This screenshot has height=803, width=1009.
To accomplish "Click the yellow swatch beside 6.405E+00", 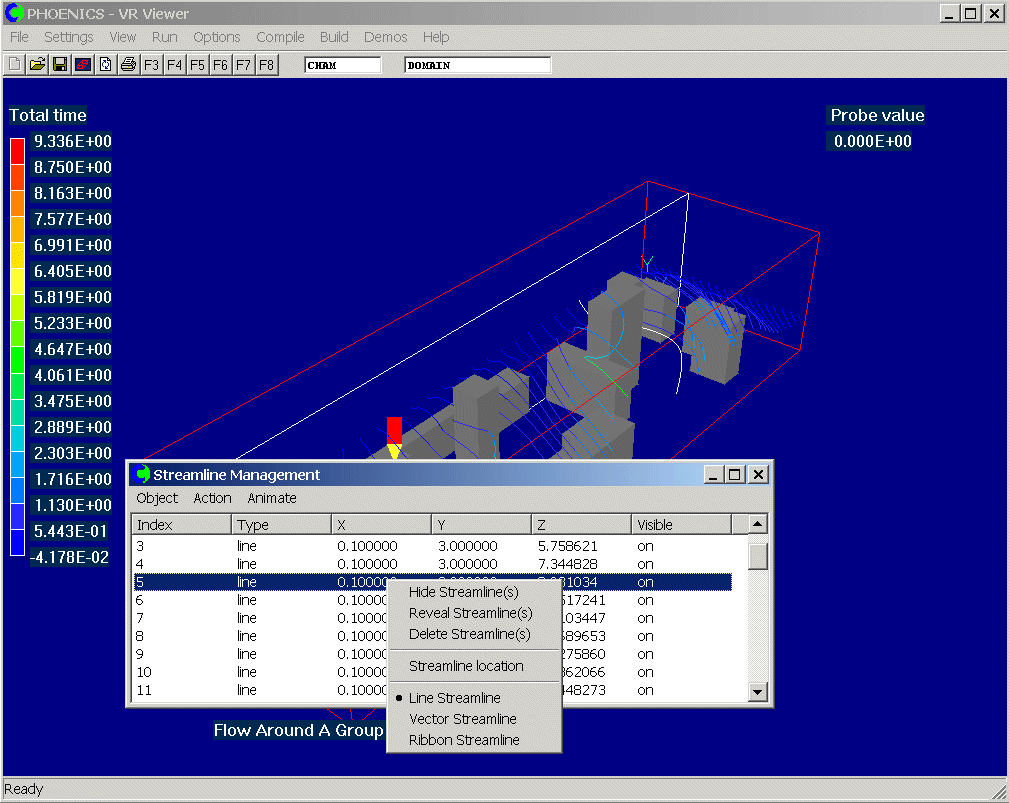I will click(x=17, y=281).
